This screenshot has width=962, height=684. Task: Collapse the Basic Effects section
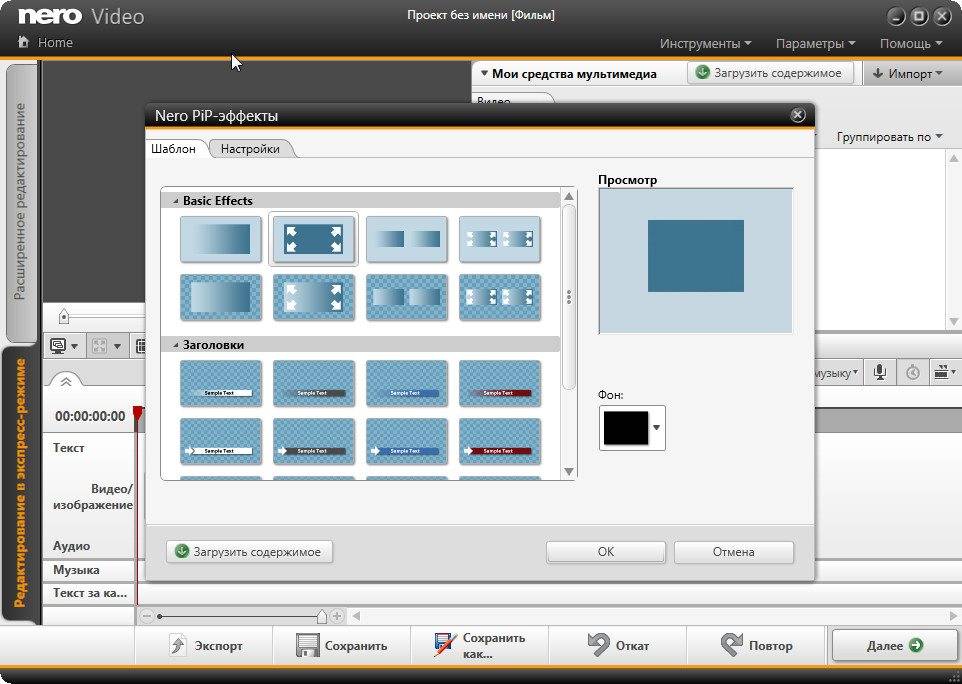point(175,201)
